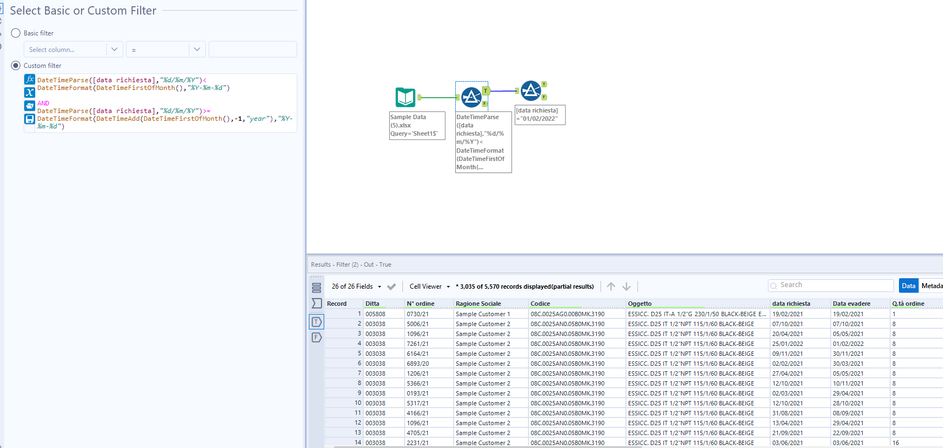
Task: Click the Ragione Sociale column header
Action: pyautogui.click(x=491, y=304)
